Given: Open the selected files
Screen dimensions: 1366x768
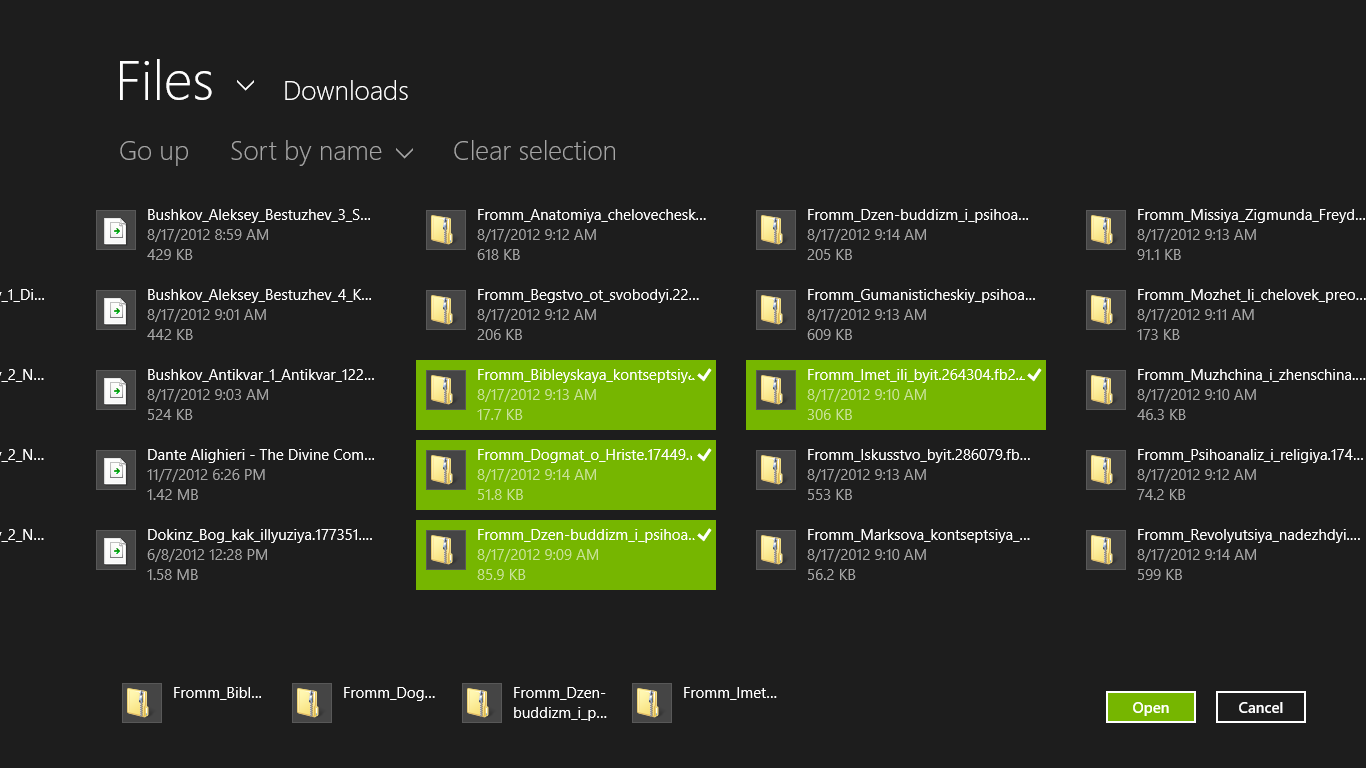Looking at the screenshot, I should (x=1150, y=707).
